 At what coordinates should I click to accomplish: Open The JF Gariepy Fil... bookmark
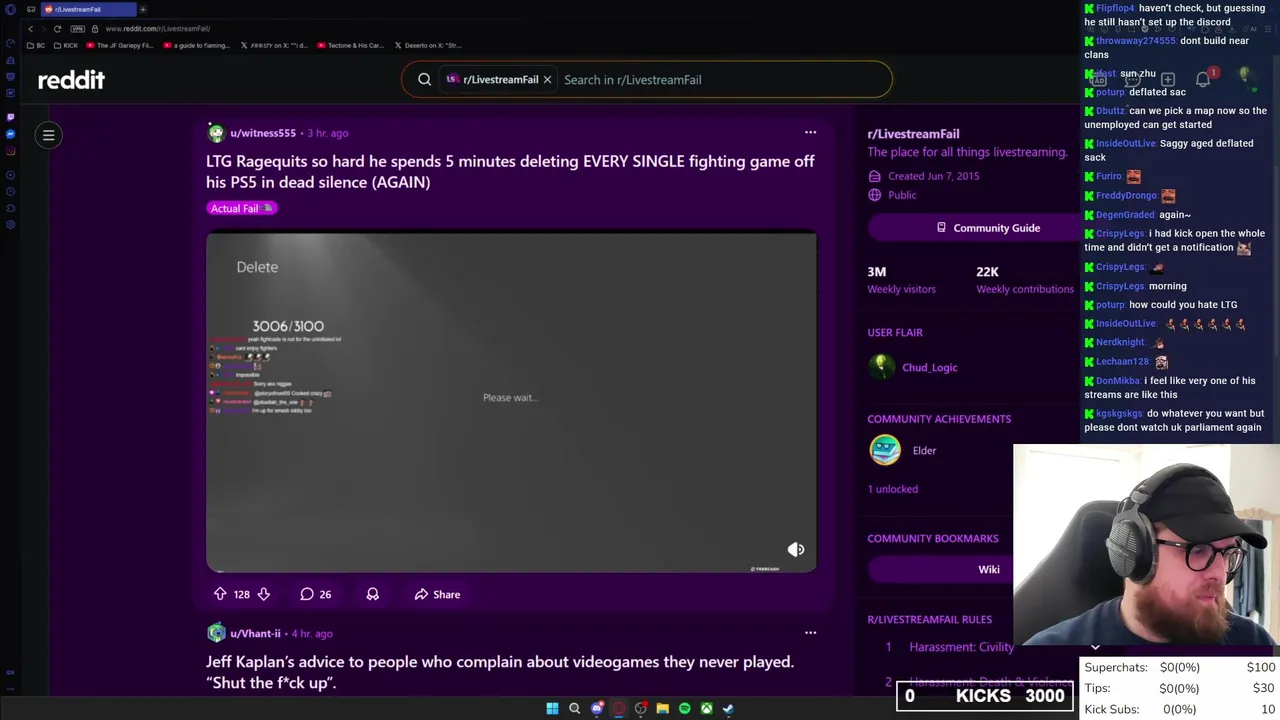pyautogui.click(x=120, y=45)
